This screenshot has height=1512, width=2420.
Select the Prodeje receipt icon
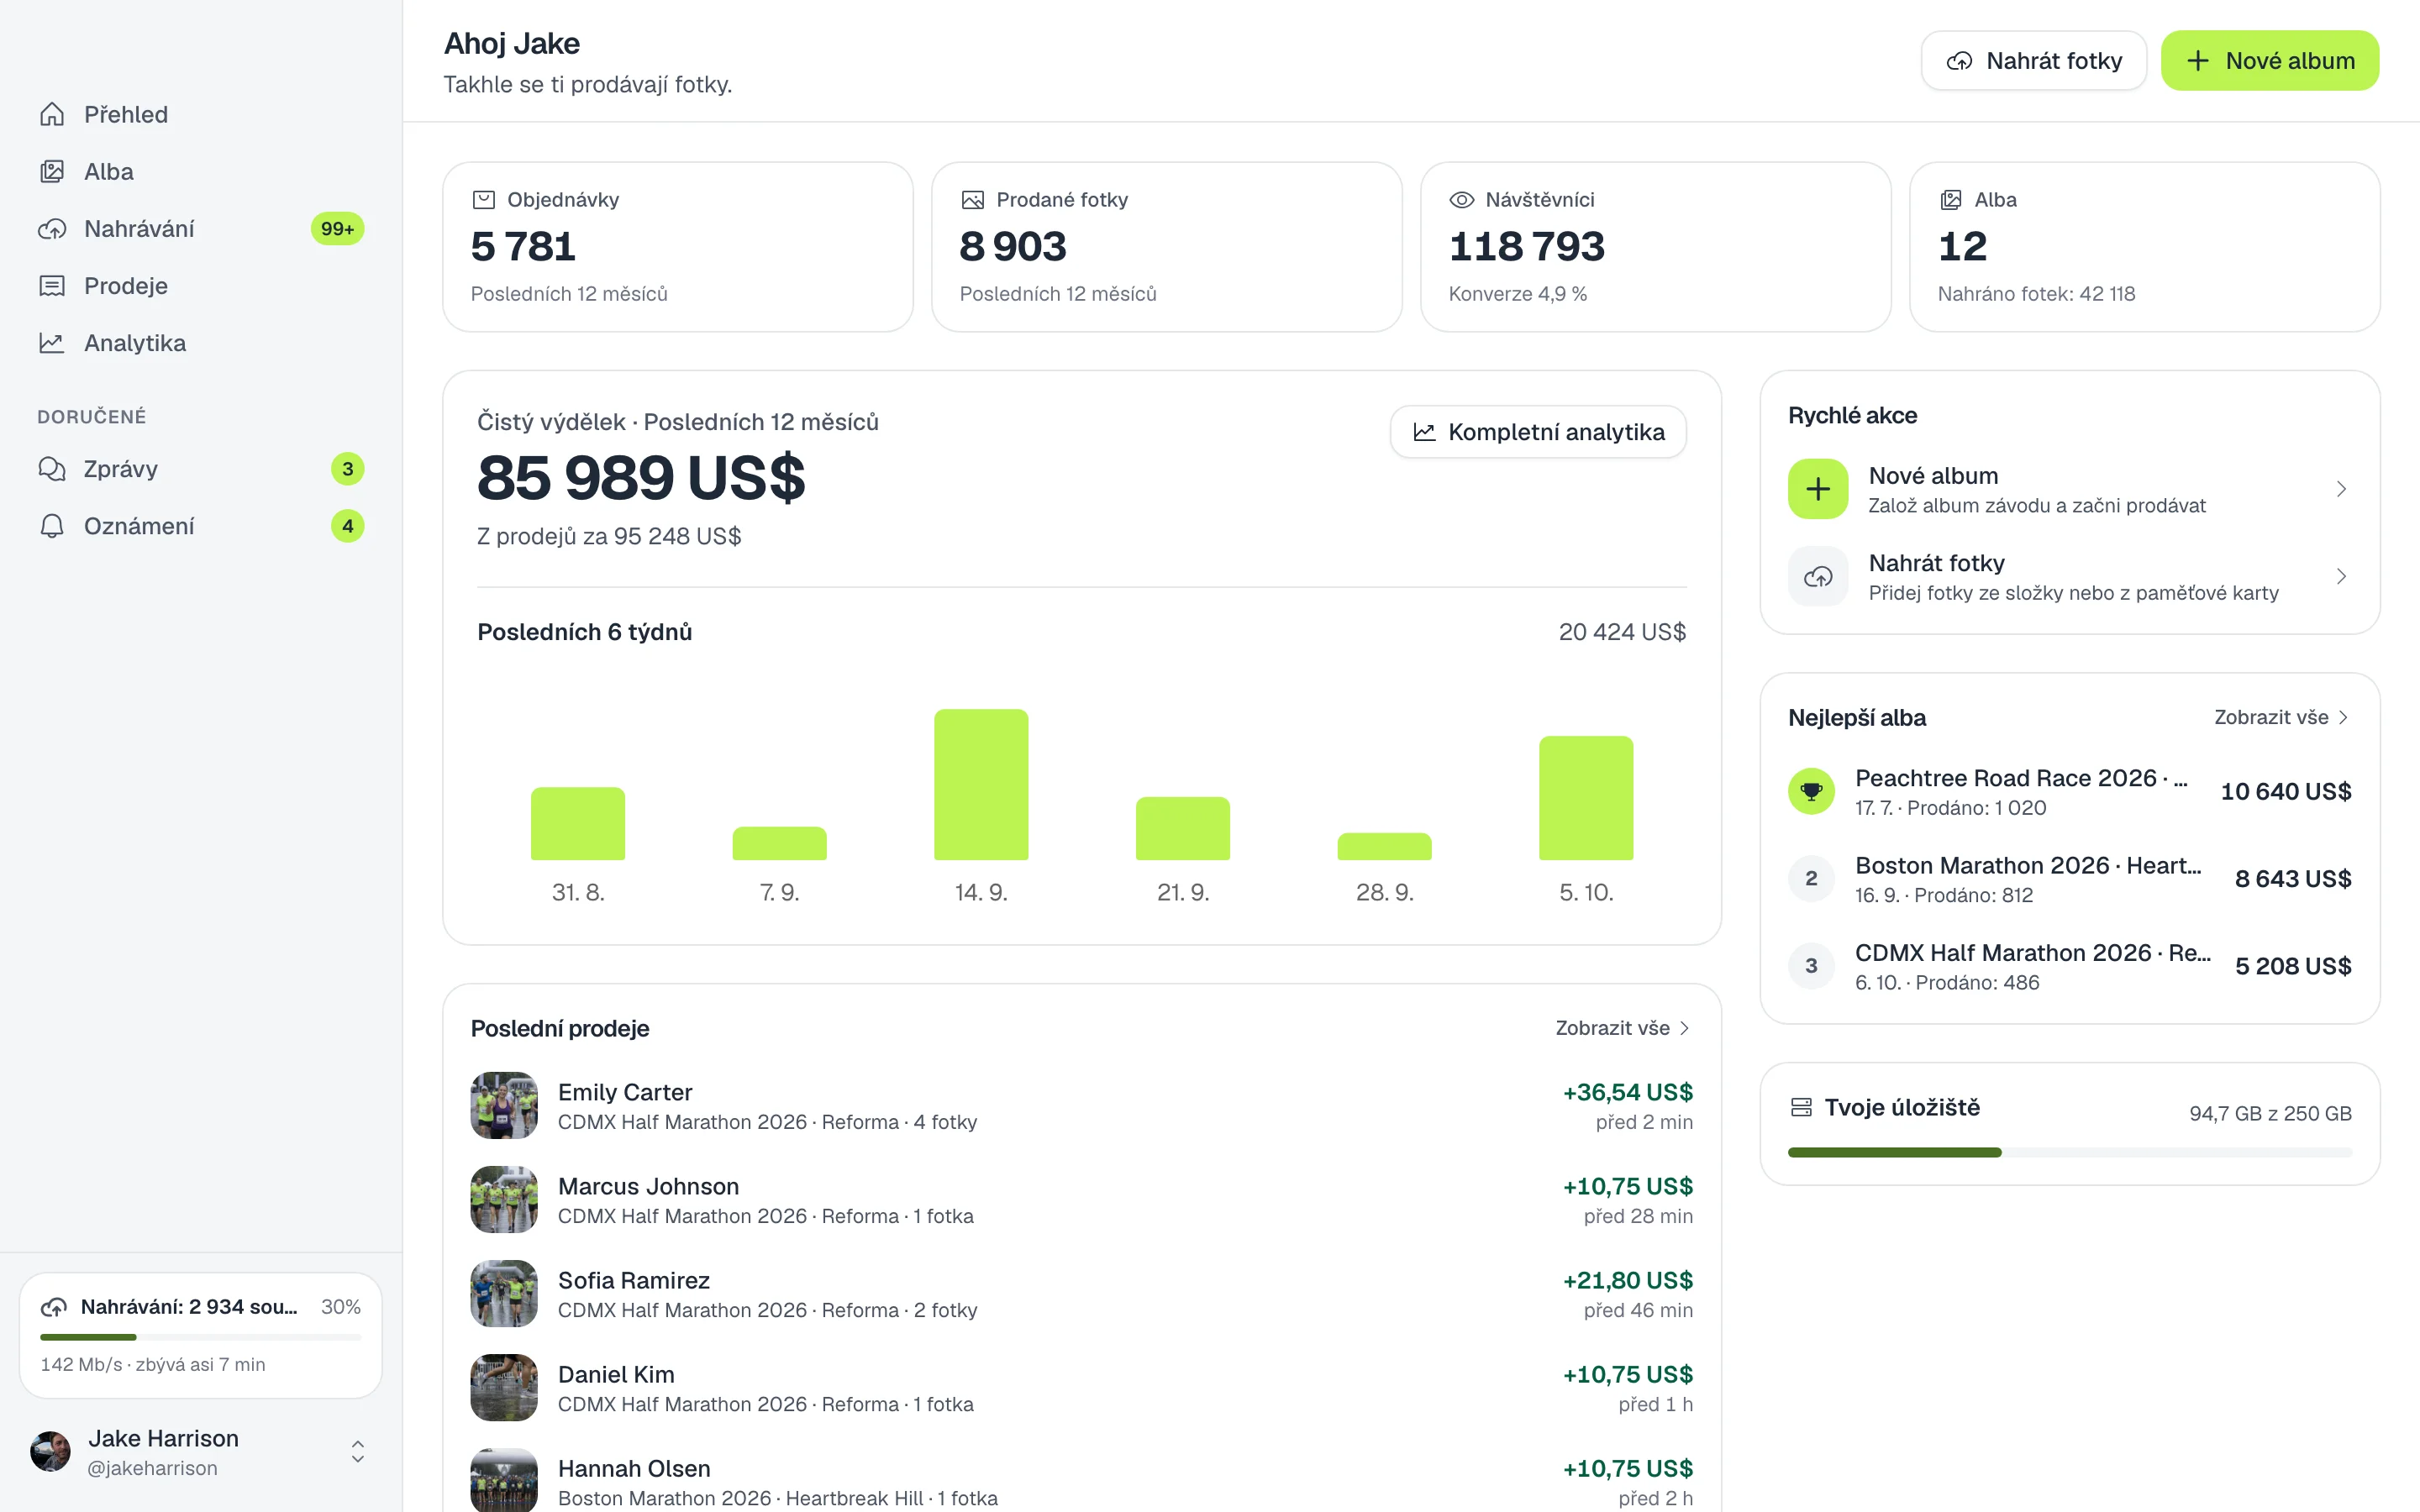[x=52, y=286]
